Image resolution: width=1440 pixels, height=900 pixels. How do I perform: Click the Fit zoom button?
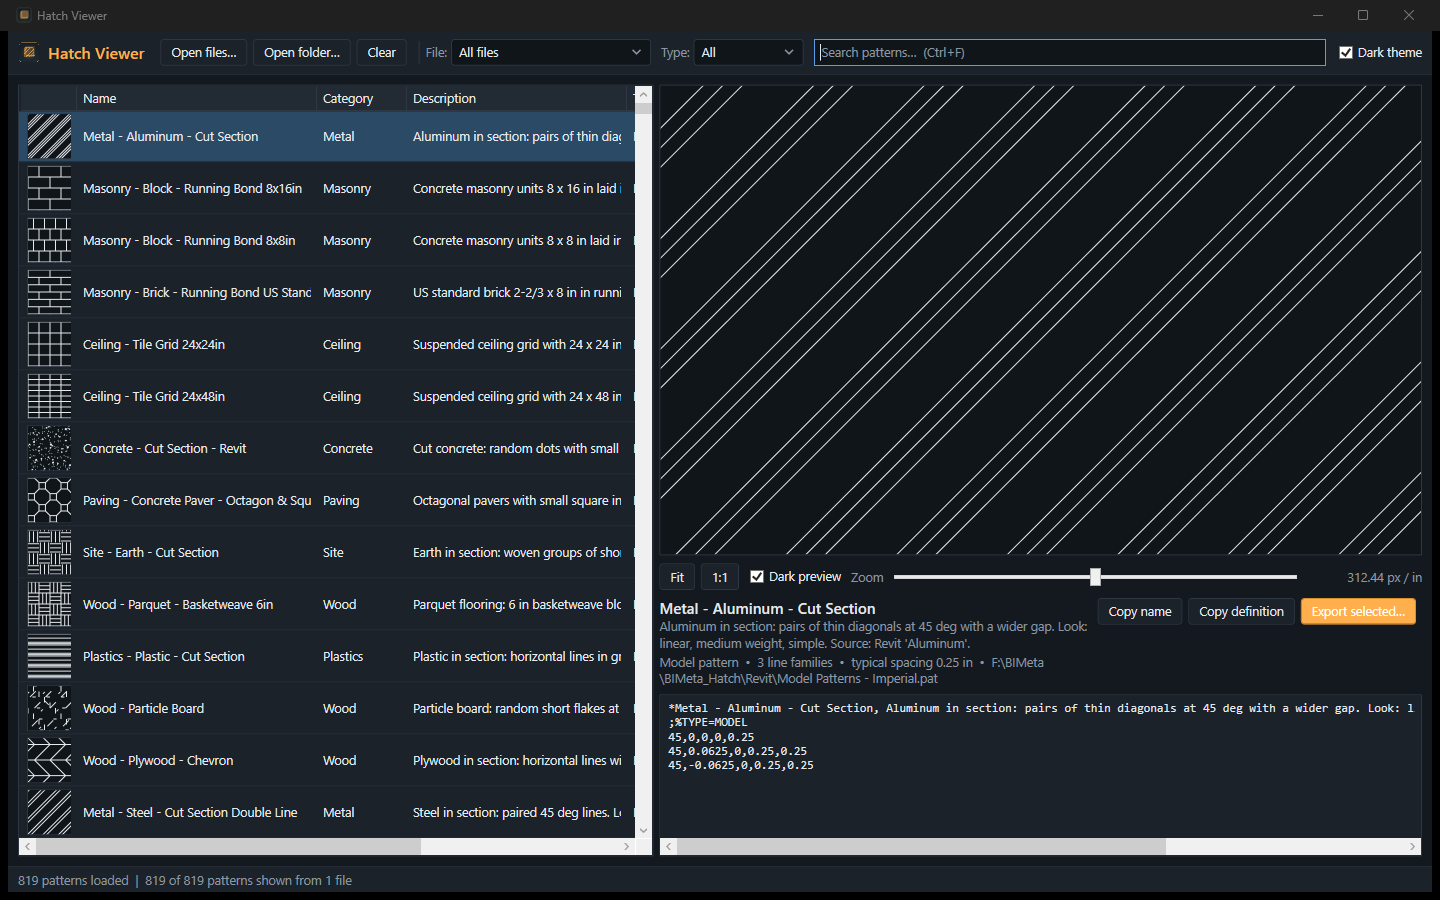point(677,577)
